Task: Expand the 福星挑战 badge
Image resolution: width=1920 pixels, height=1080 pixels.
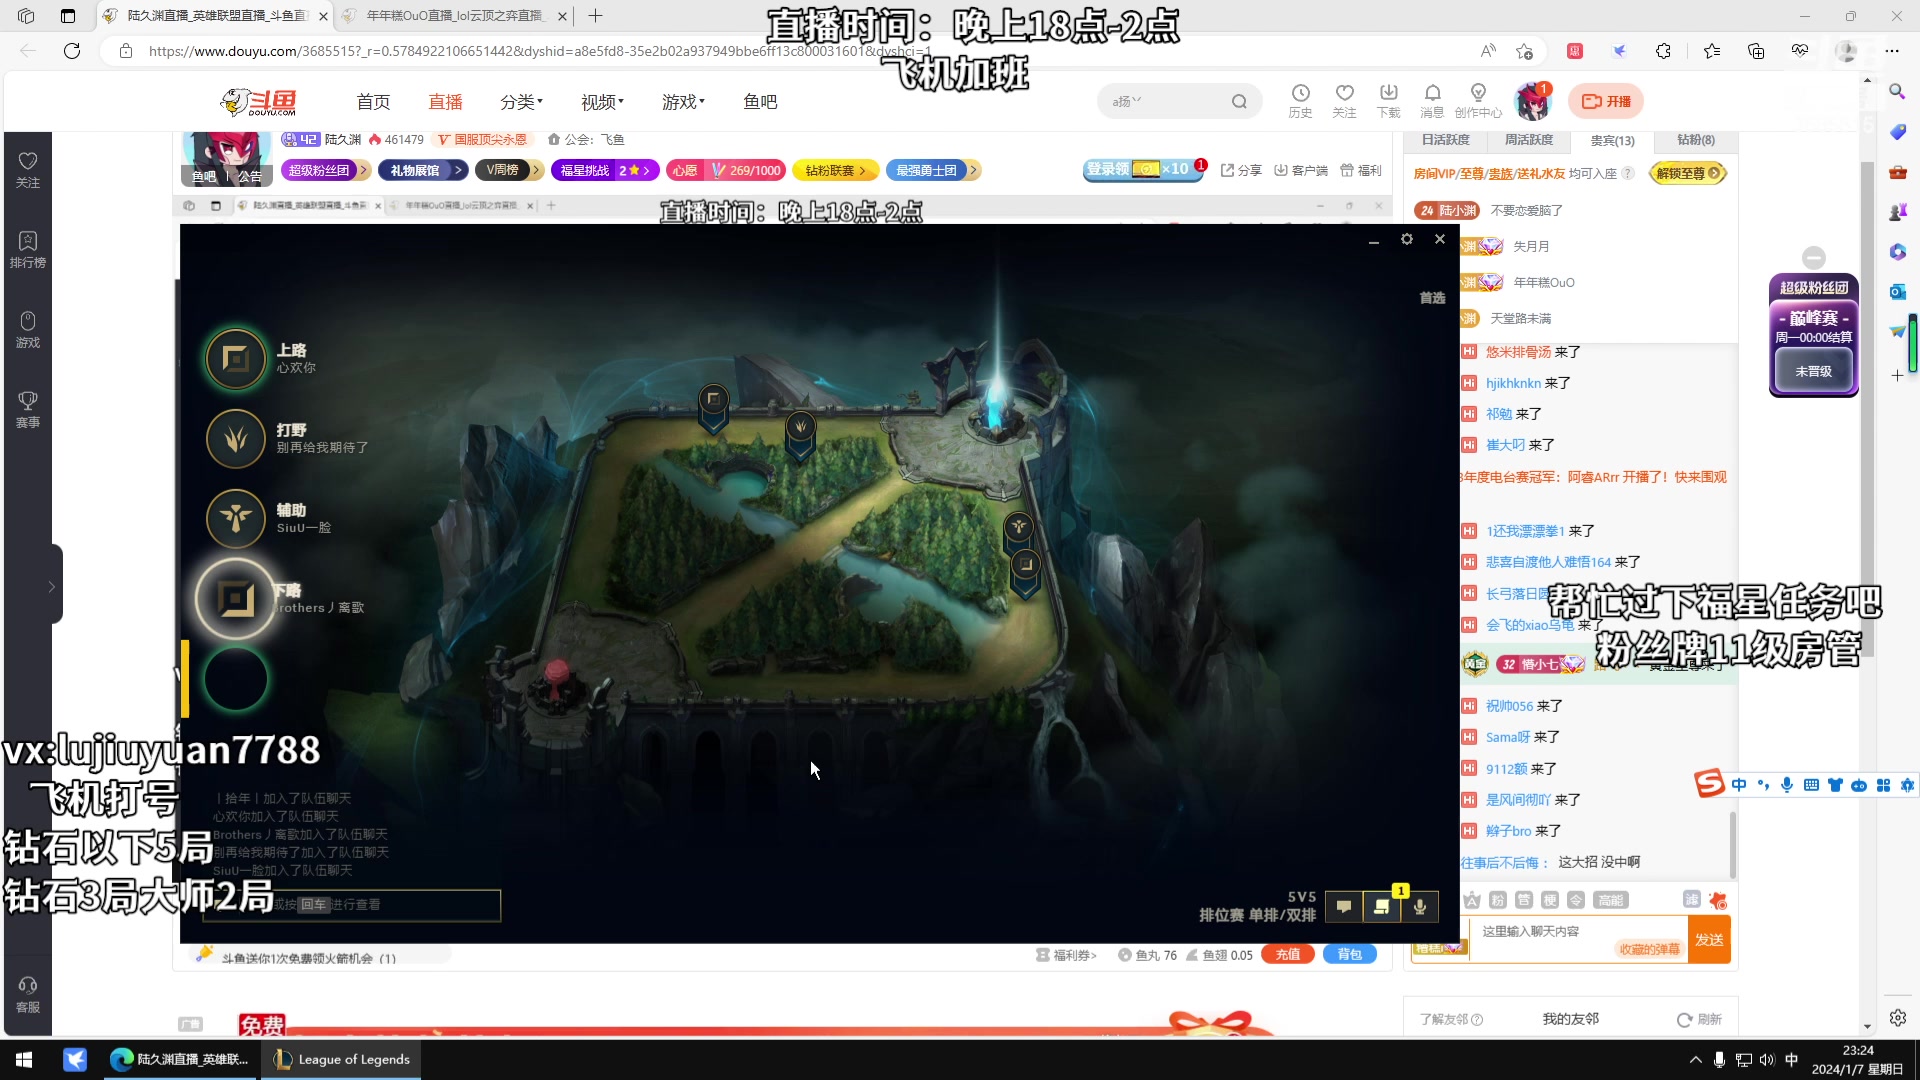Action: (605, 170)
